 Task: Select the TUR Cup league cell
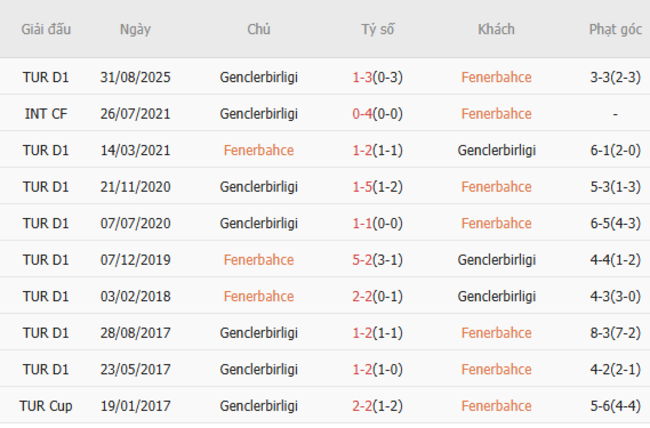click(x=46, y=406)
